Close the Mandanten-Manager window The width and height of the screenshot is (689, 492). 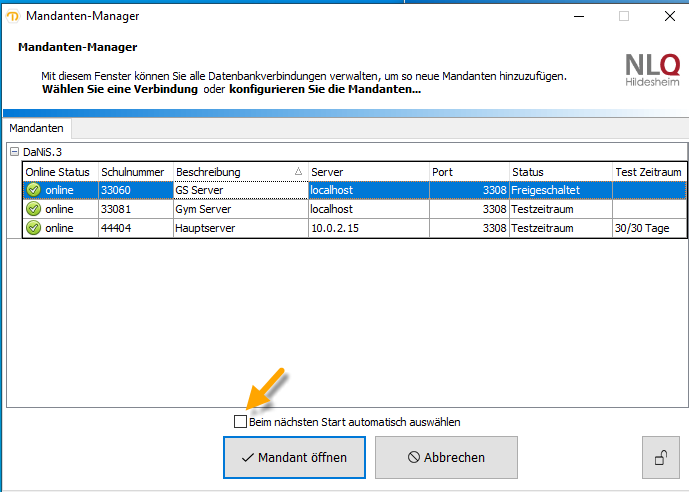[x=668, y=16]
